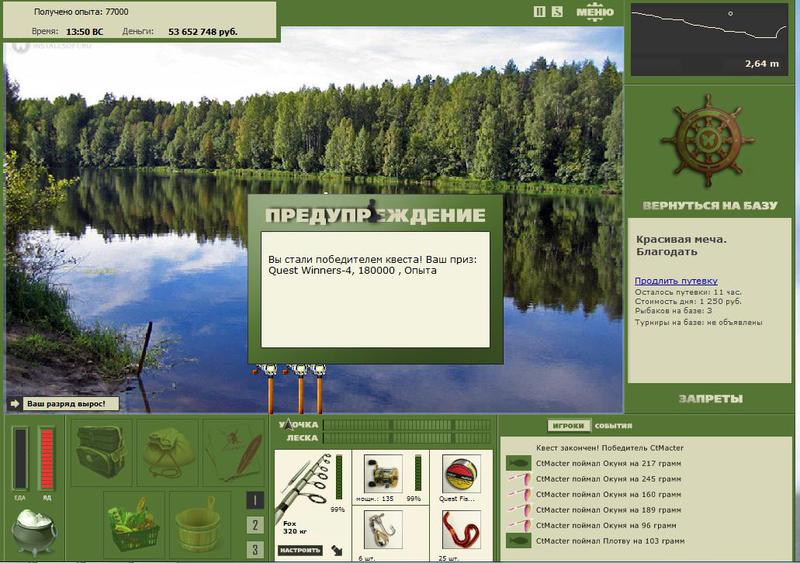Follow the Продлить путевку link
800x563 pixels.
click(x=676, y=281)
